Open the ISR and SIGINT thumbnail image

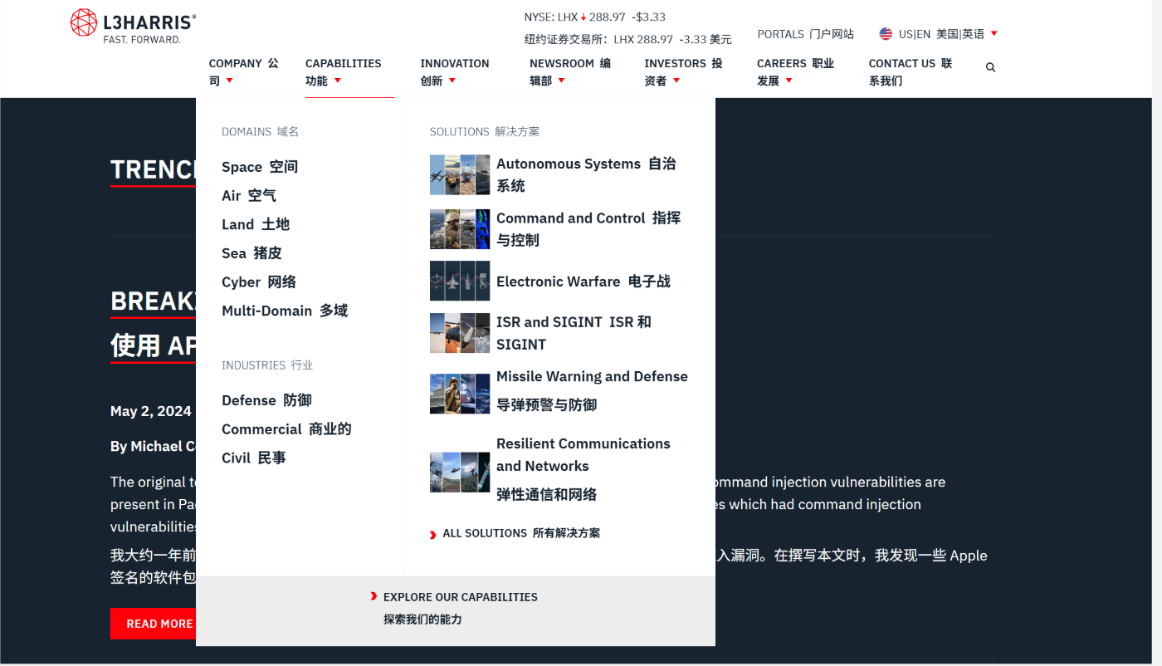click(459, 333)
